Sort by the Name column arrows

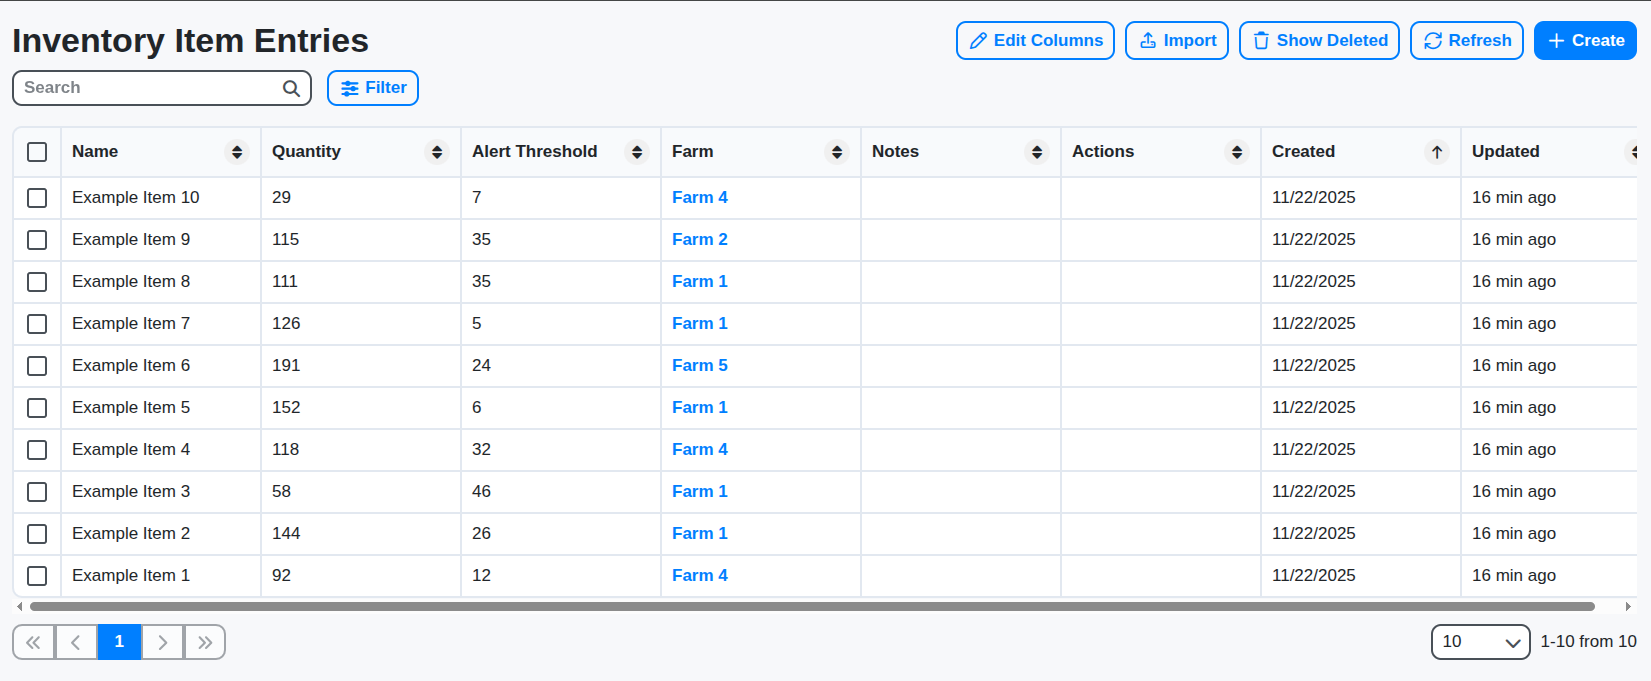click(237, 152)
